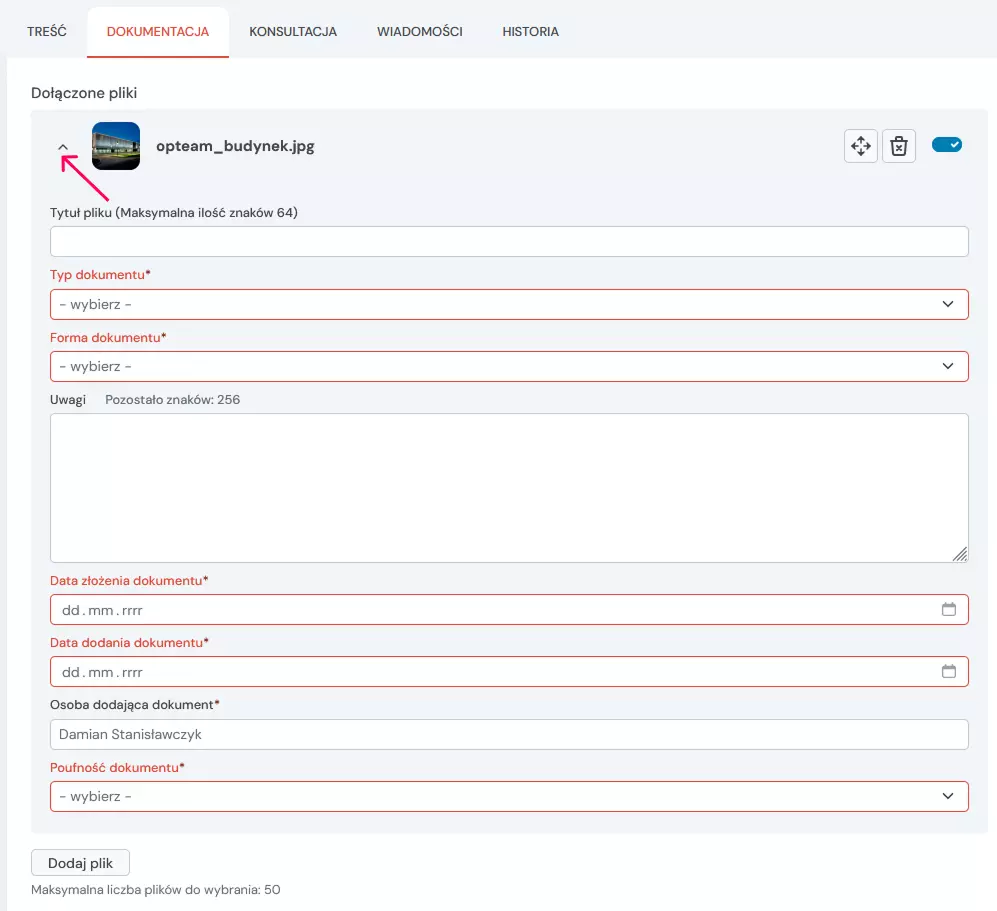997x911 pixels.
Task: Click the Dodaj plik button
Action: coord(81,863)
